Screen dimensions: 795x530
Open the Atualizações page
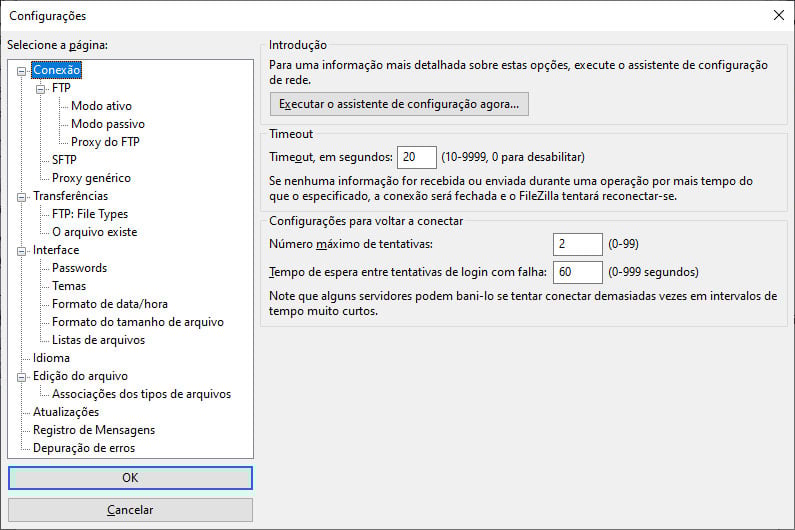tap(66, 412)
